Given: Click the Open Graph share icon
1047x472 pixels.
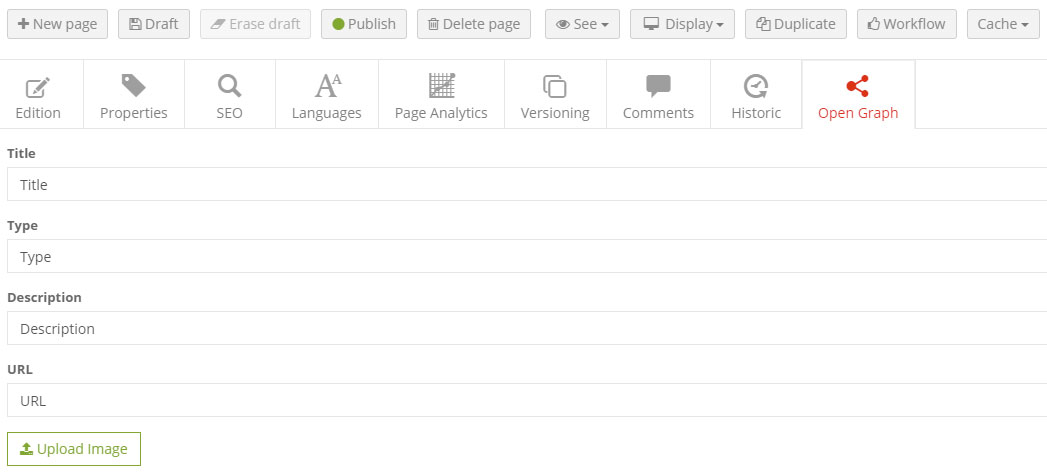Looking at the screenshot, I should pos(858,86).
